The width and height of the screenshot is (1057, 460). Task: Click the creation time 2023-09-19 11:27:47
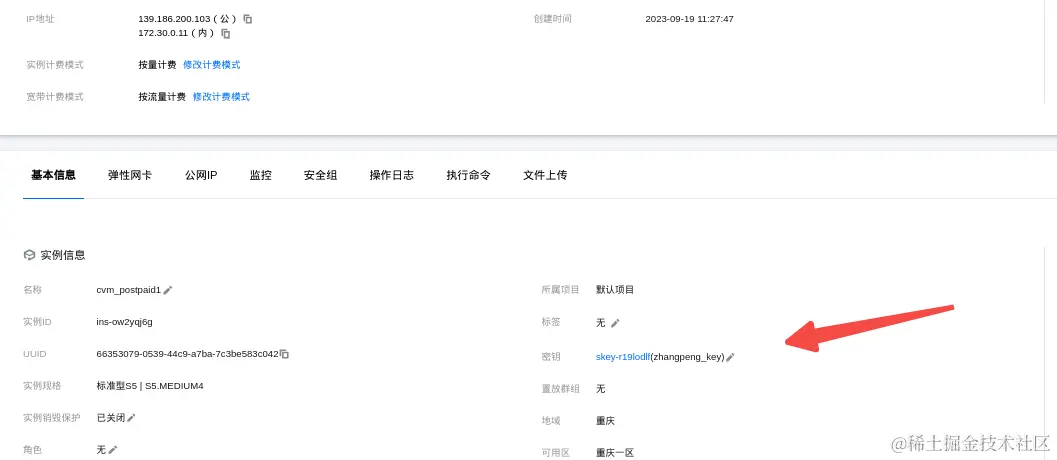click(690, 19)
